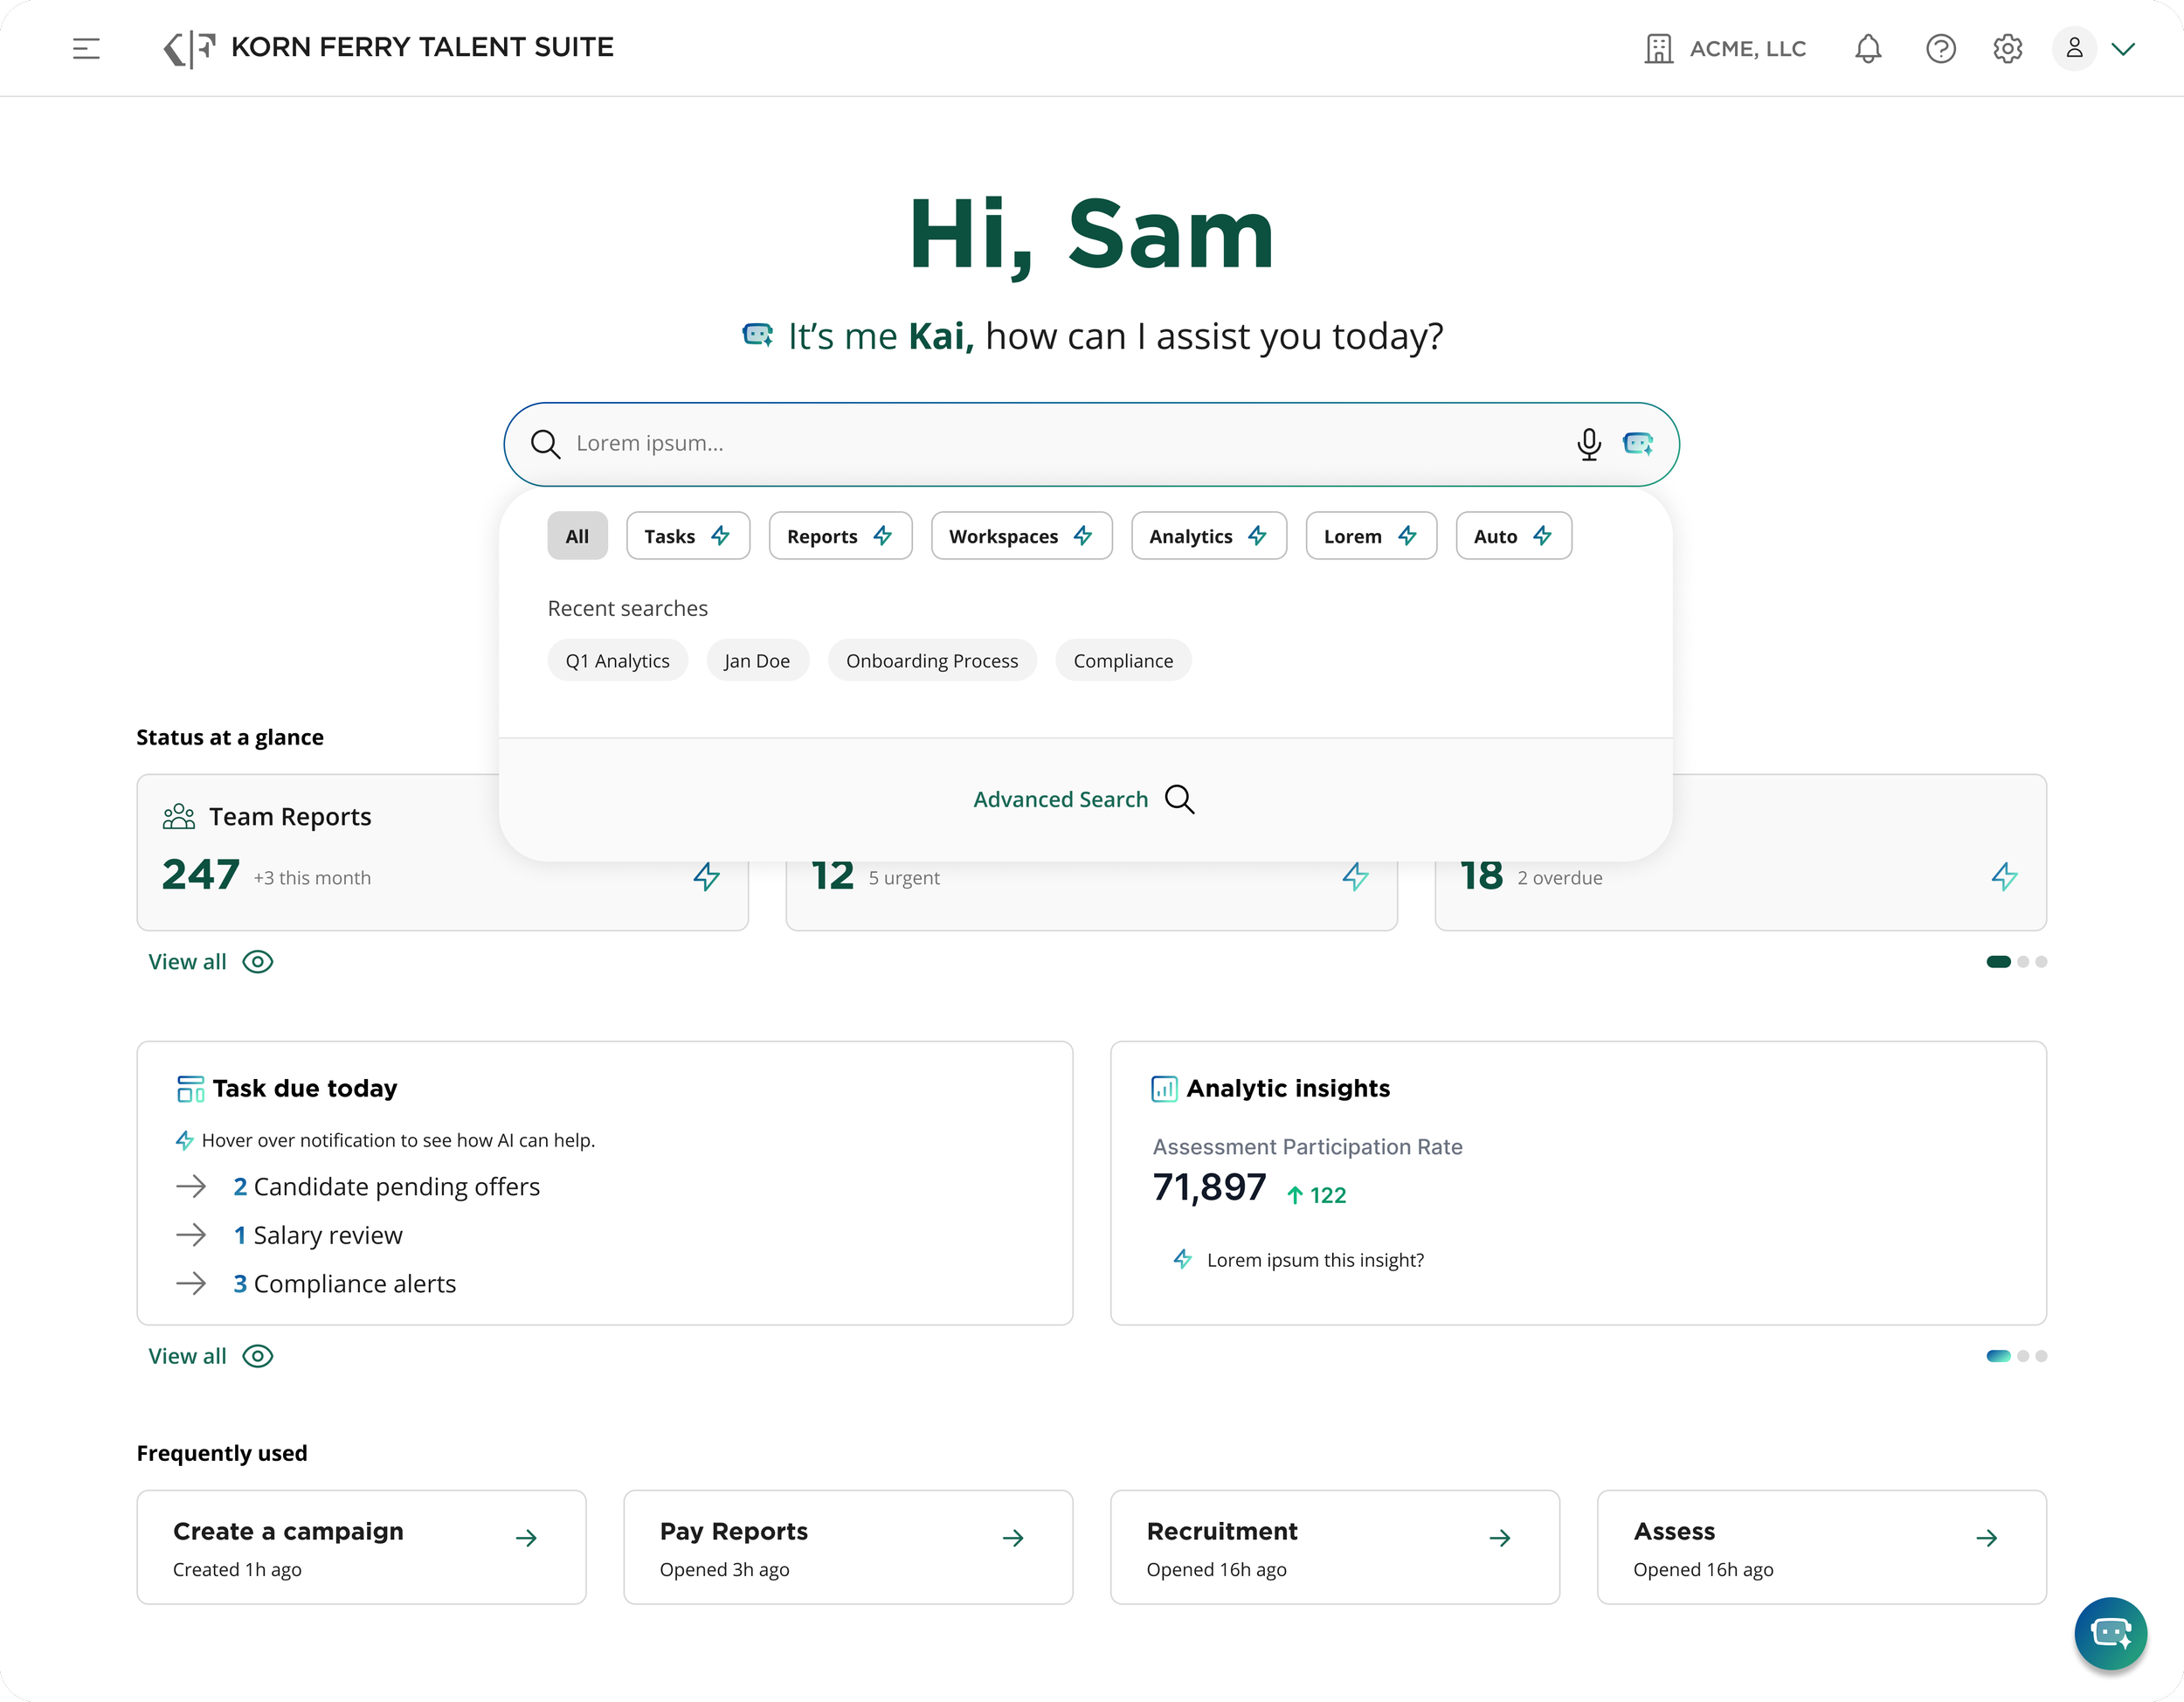Select the Q1 Analytics recent search chip
2184x1702 pixels.
[x=617, y=660]
